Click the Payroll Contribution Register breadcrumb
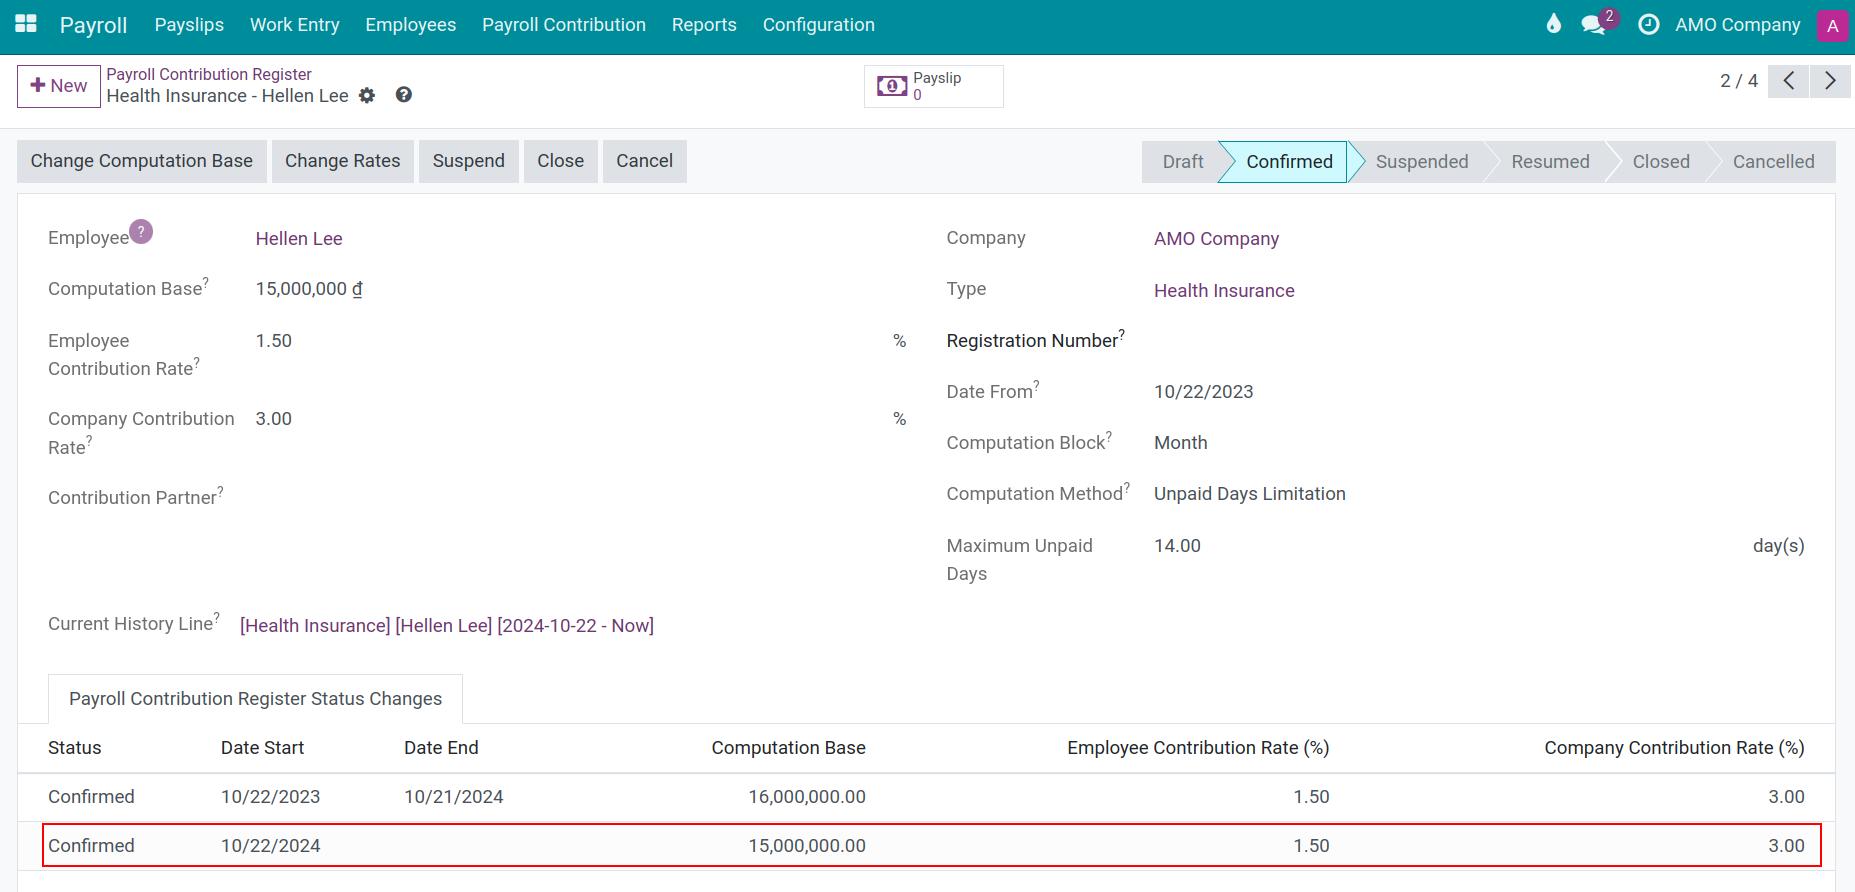1855x892 pixels. pos(209,74)
